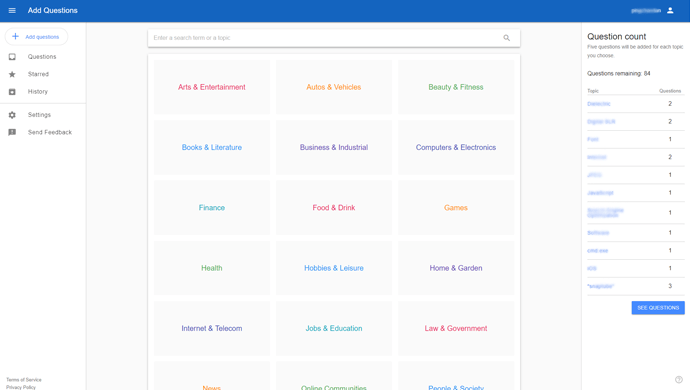
Task: Click the JavaScript topic link
Action: tap(600, 193)
